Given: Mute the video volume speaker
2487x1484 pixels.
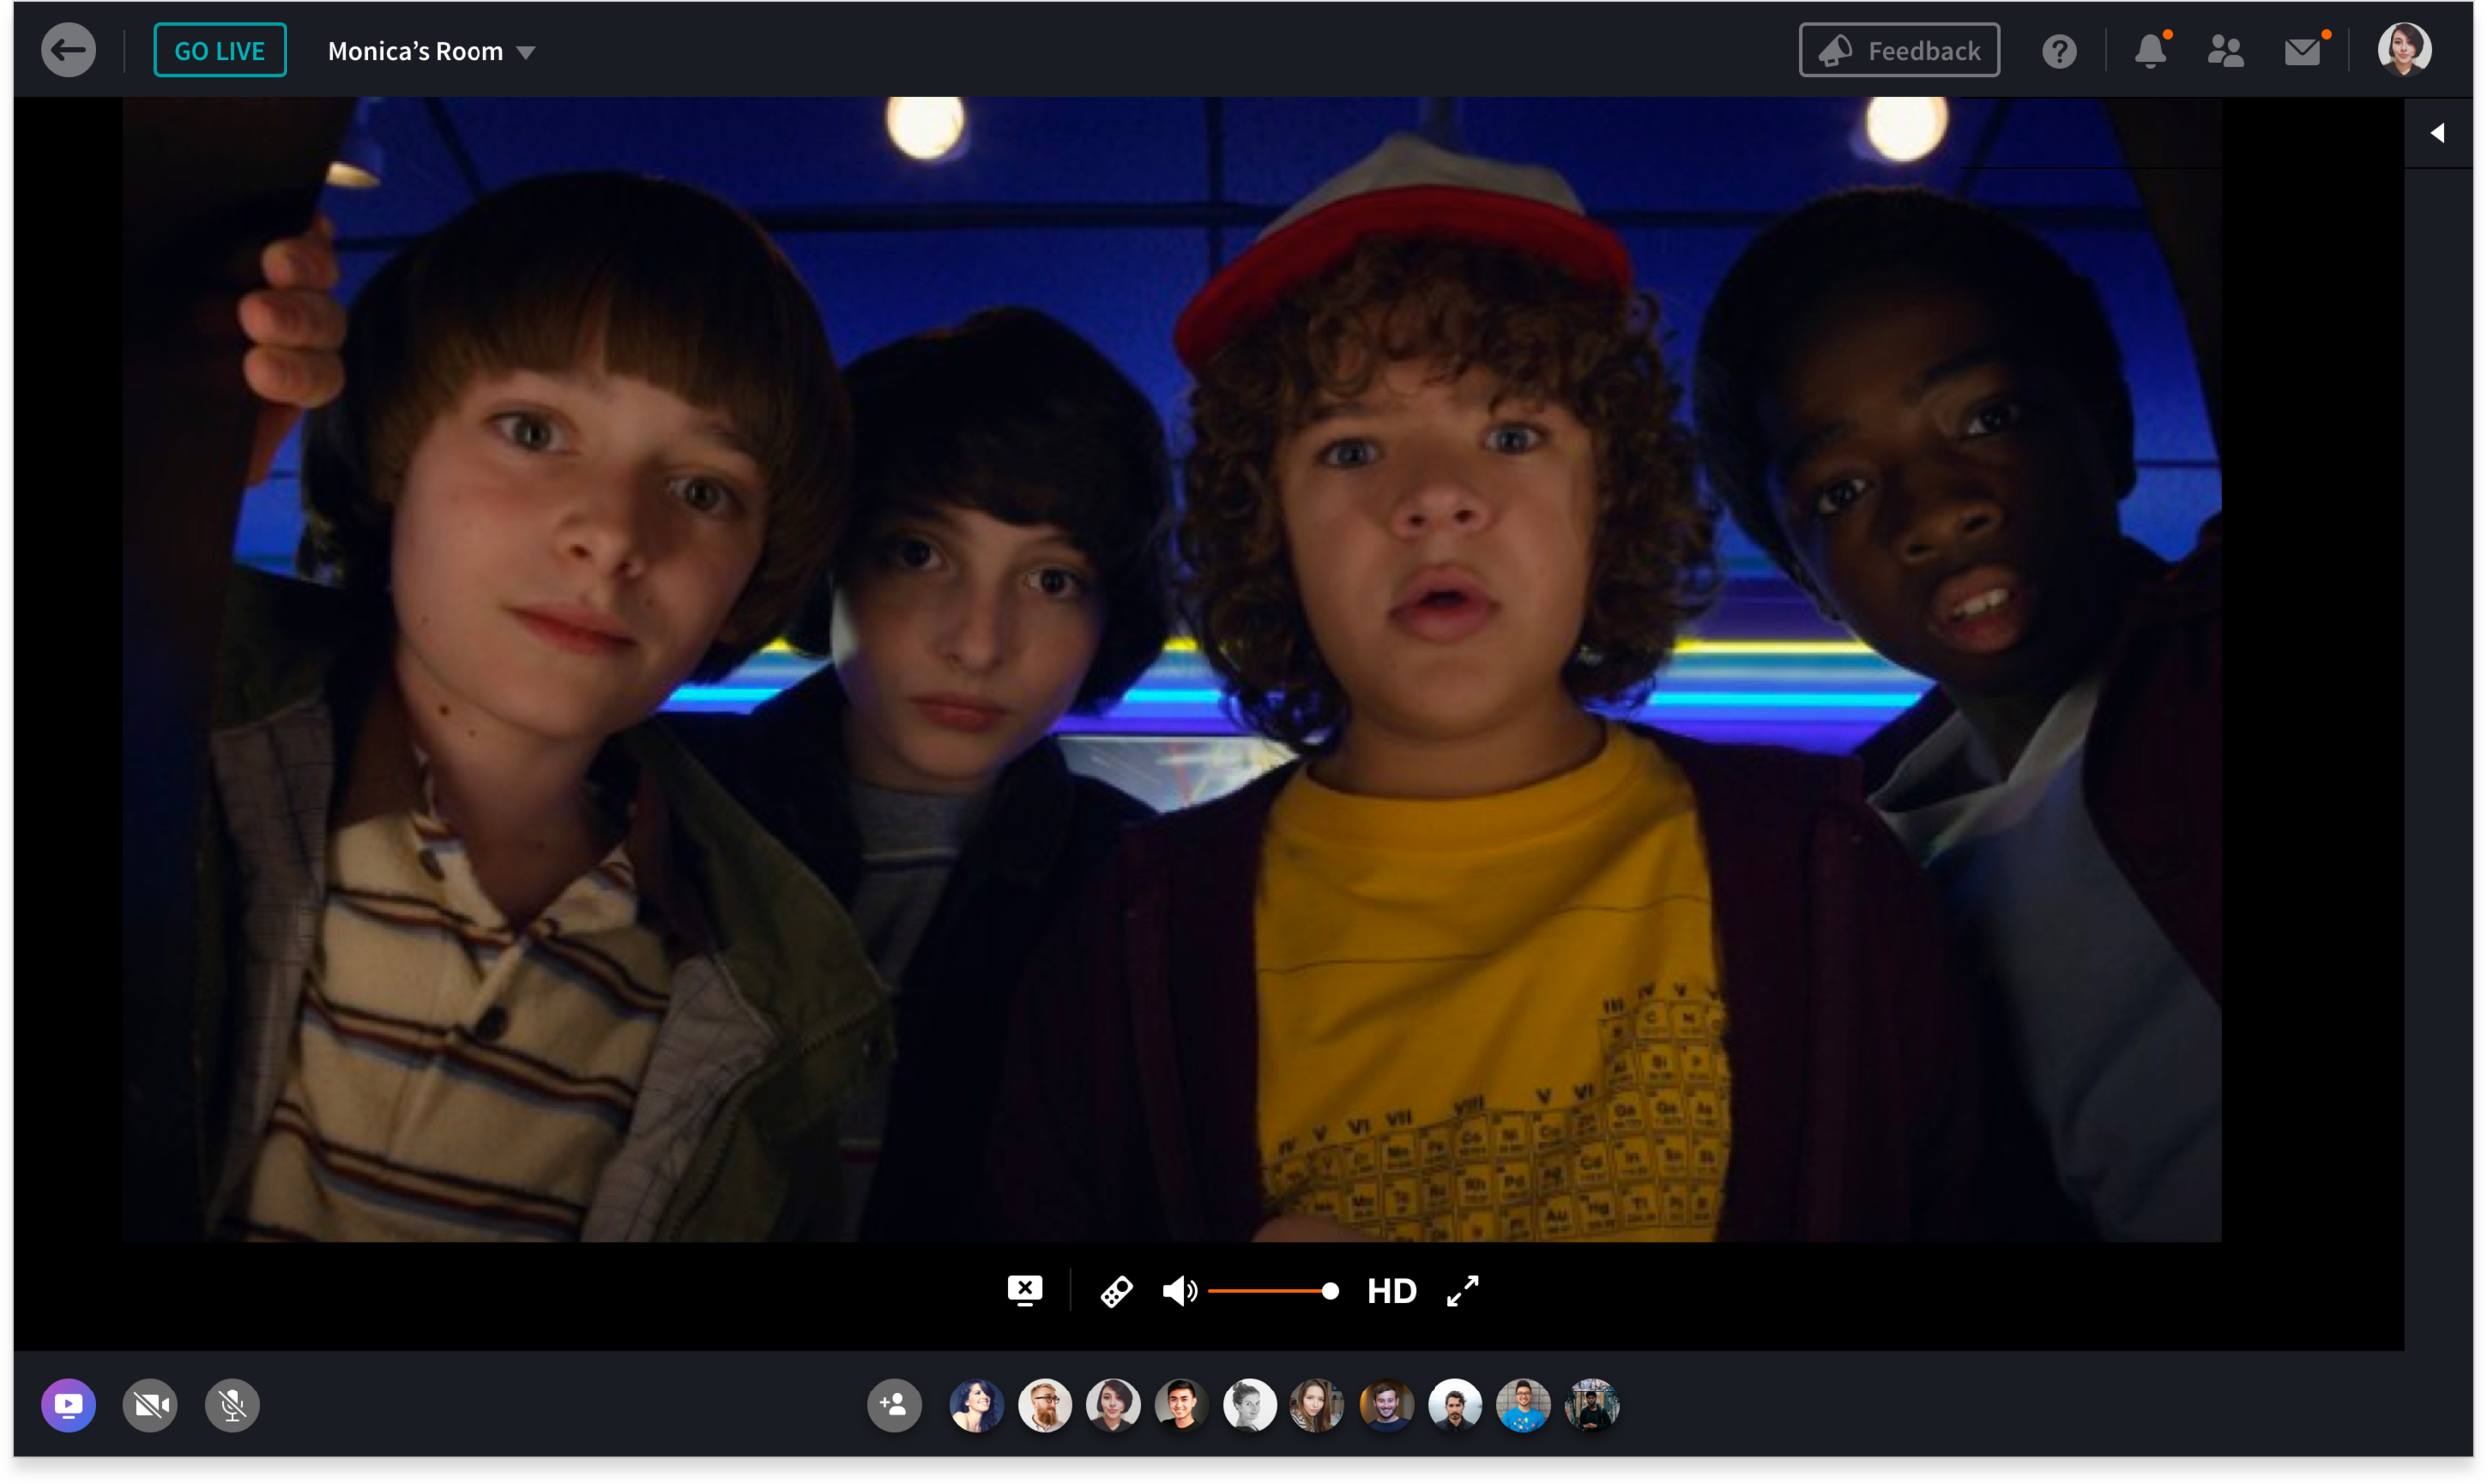Looking at the screenshot, I should coord(1179,1291).
